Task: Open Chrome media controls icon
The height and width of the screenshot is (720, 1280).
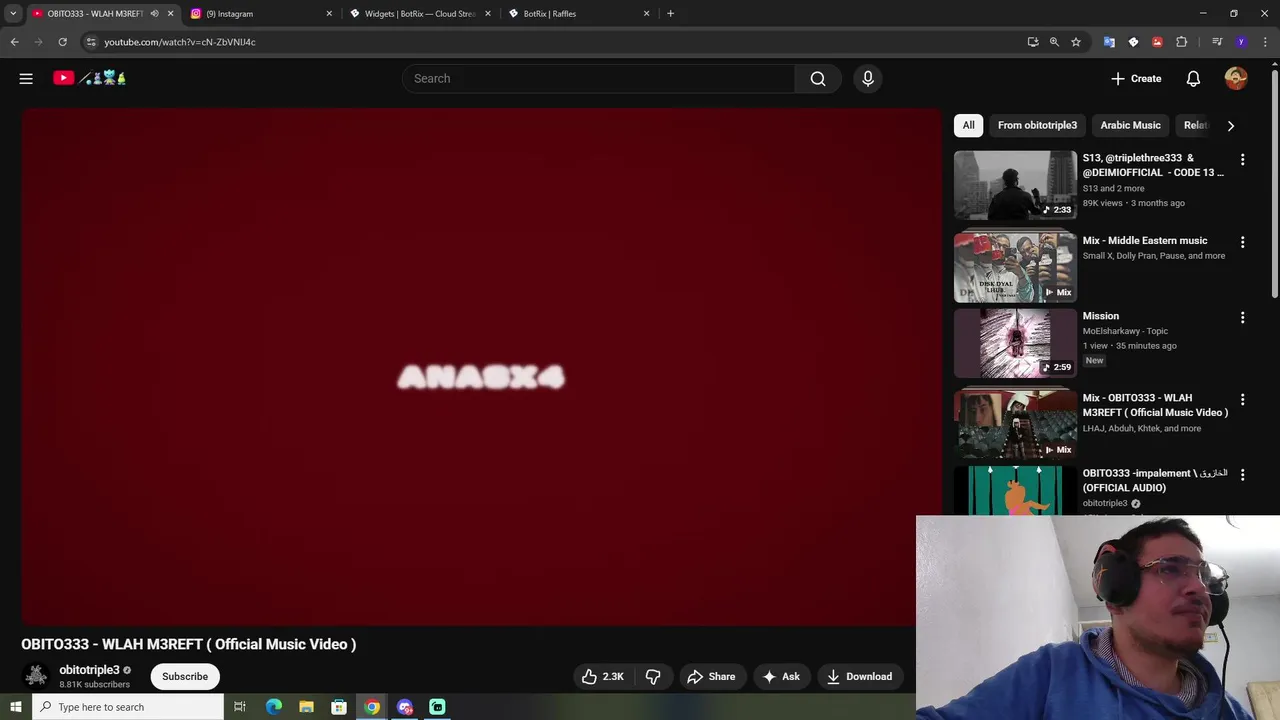Action: pos(1217,42)
